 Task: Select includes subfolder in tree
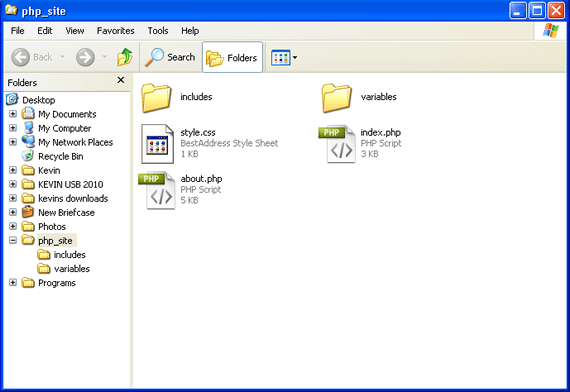click(70, 255)
